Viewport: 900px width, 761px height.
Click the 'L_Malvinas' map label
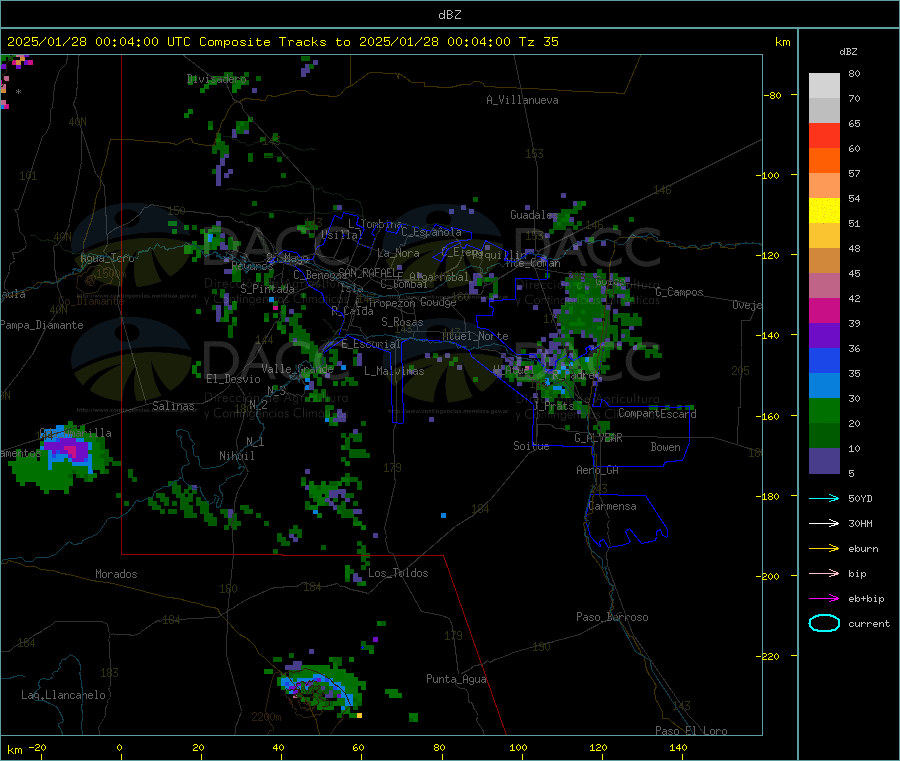tap(394, 371)
